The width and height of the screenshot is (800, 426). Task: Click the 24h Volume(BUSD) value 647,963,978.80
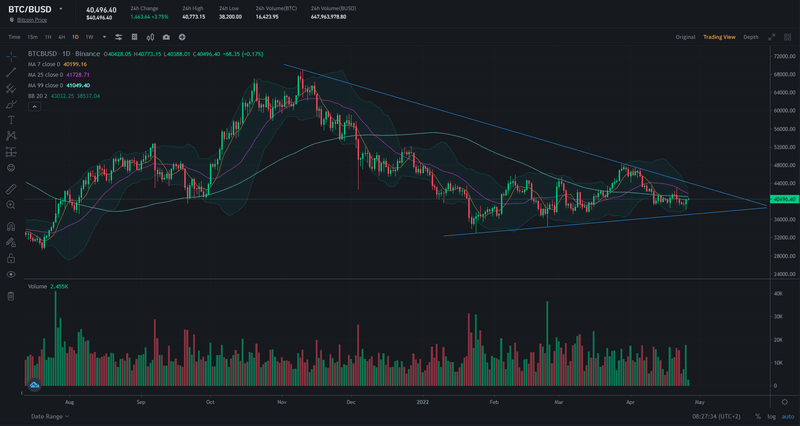click(328, 17)
